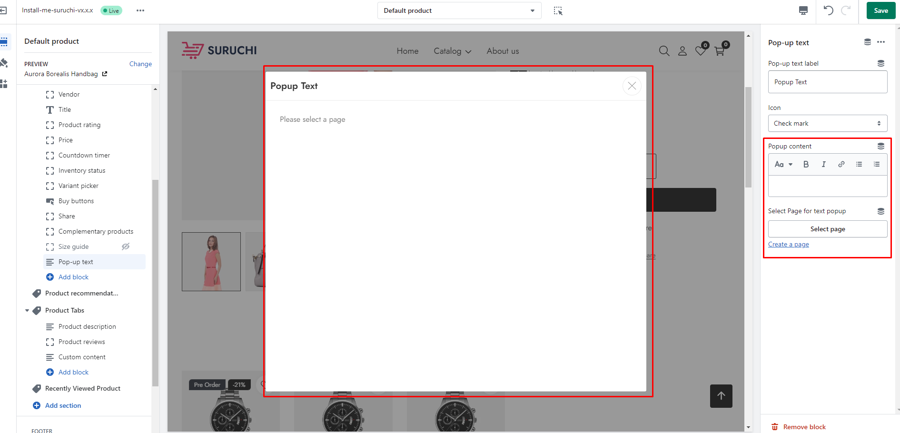Click the Italic formatting icon
900x433 pixels.
coord(823,165)
